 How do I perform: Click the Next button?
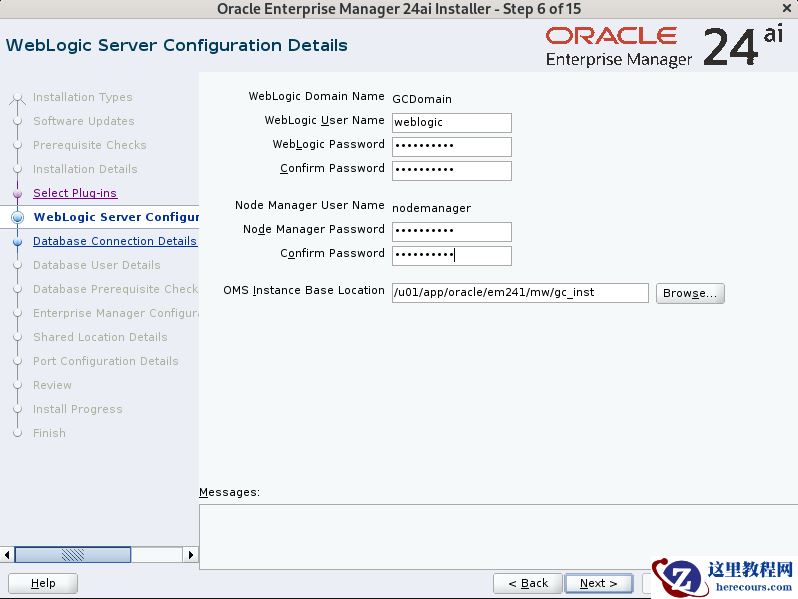pos(598,583)
